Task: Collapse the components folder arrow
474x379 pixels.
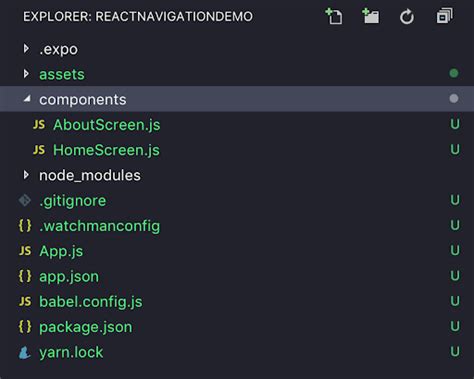Action: tap(27, 99)
